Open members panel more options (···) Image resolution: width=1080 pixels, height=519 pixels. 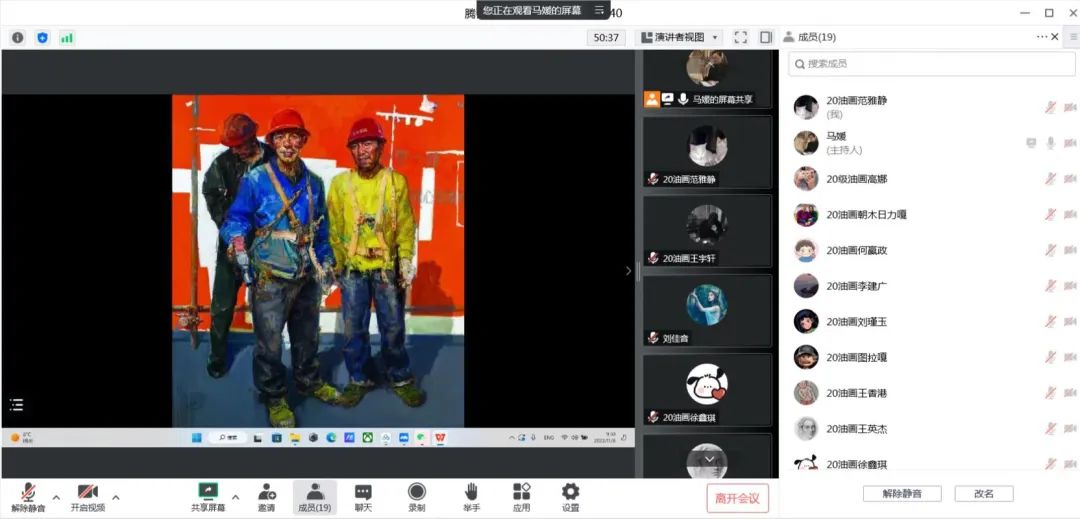pos(1041,37)
